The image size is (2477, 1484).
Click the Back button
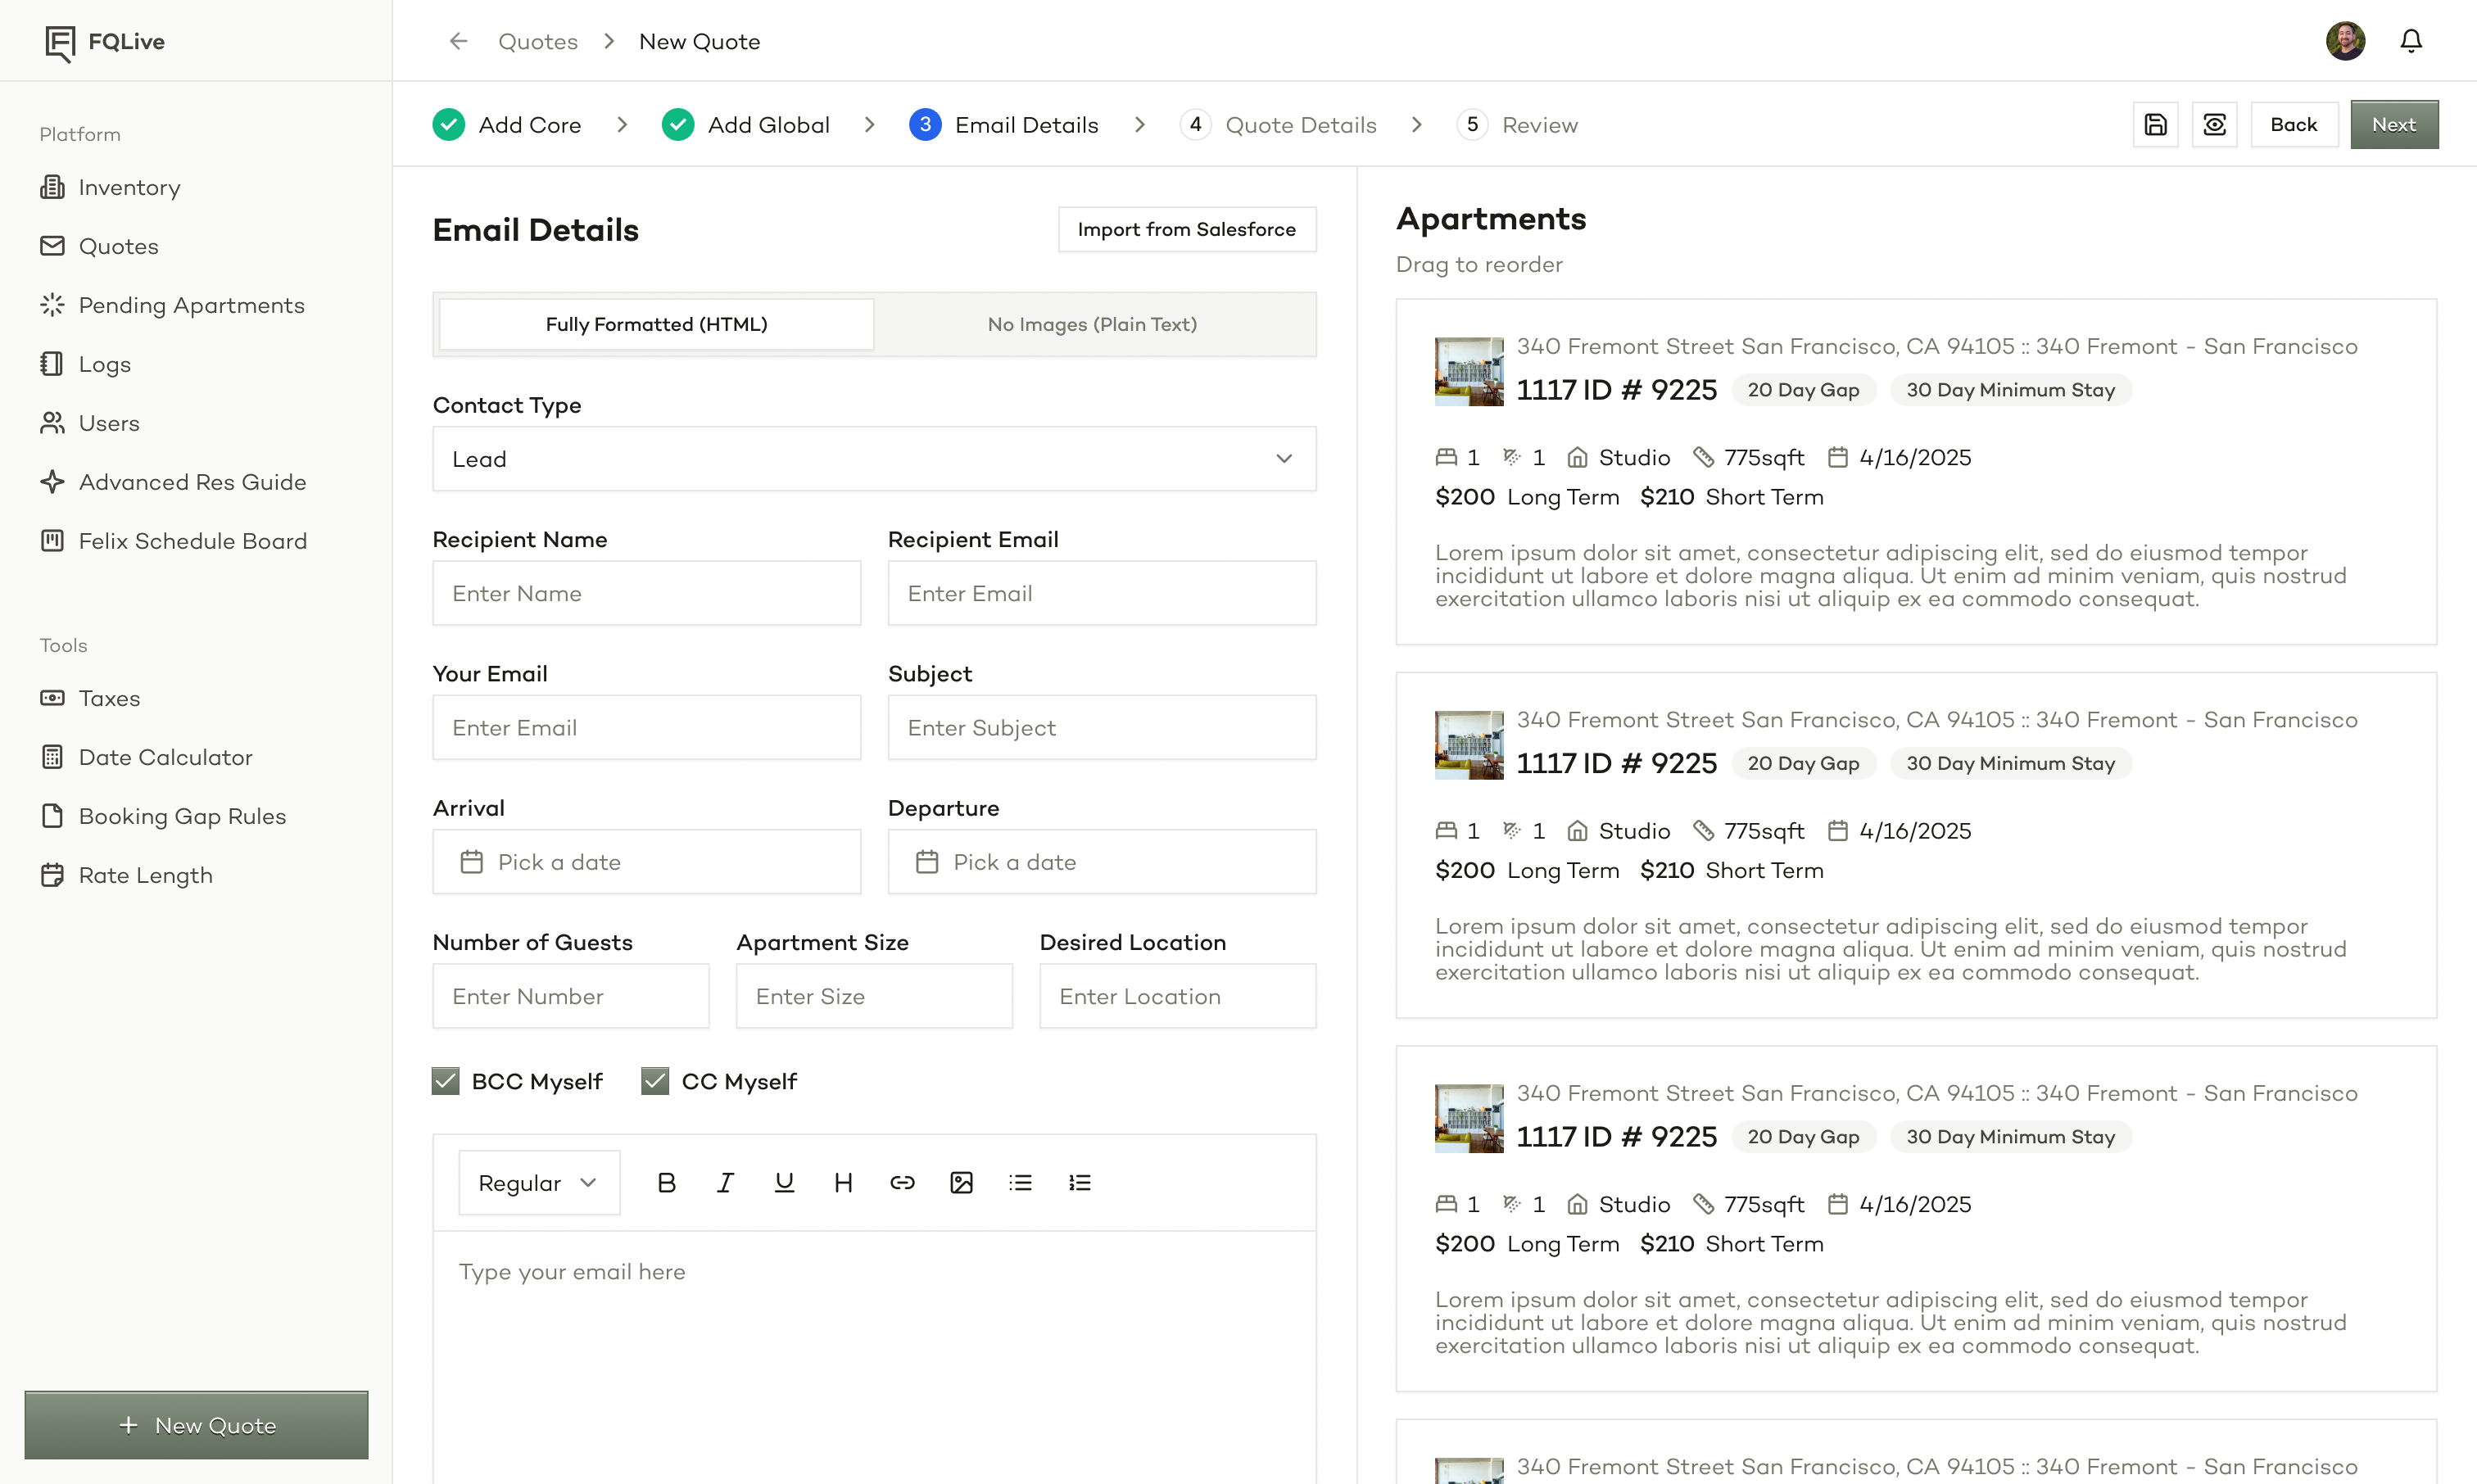pos(2294,125)
